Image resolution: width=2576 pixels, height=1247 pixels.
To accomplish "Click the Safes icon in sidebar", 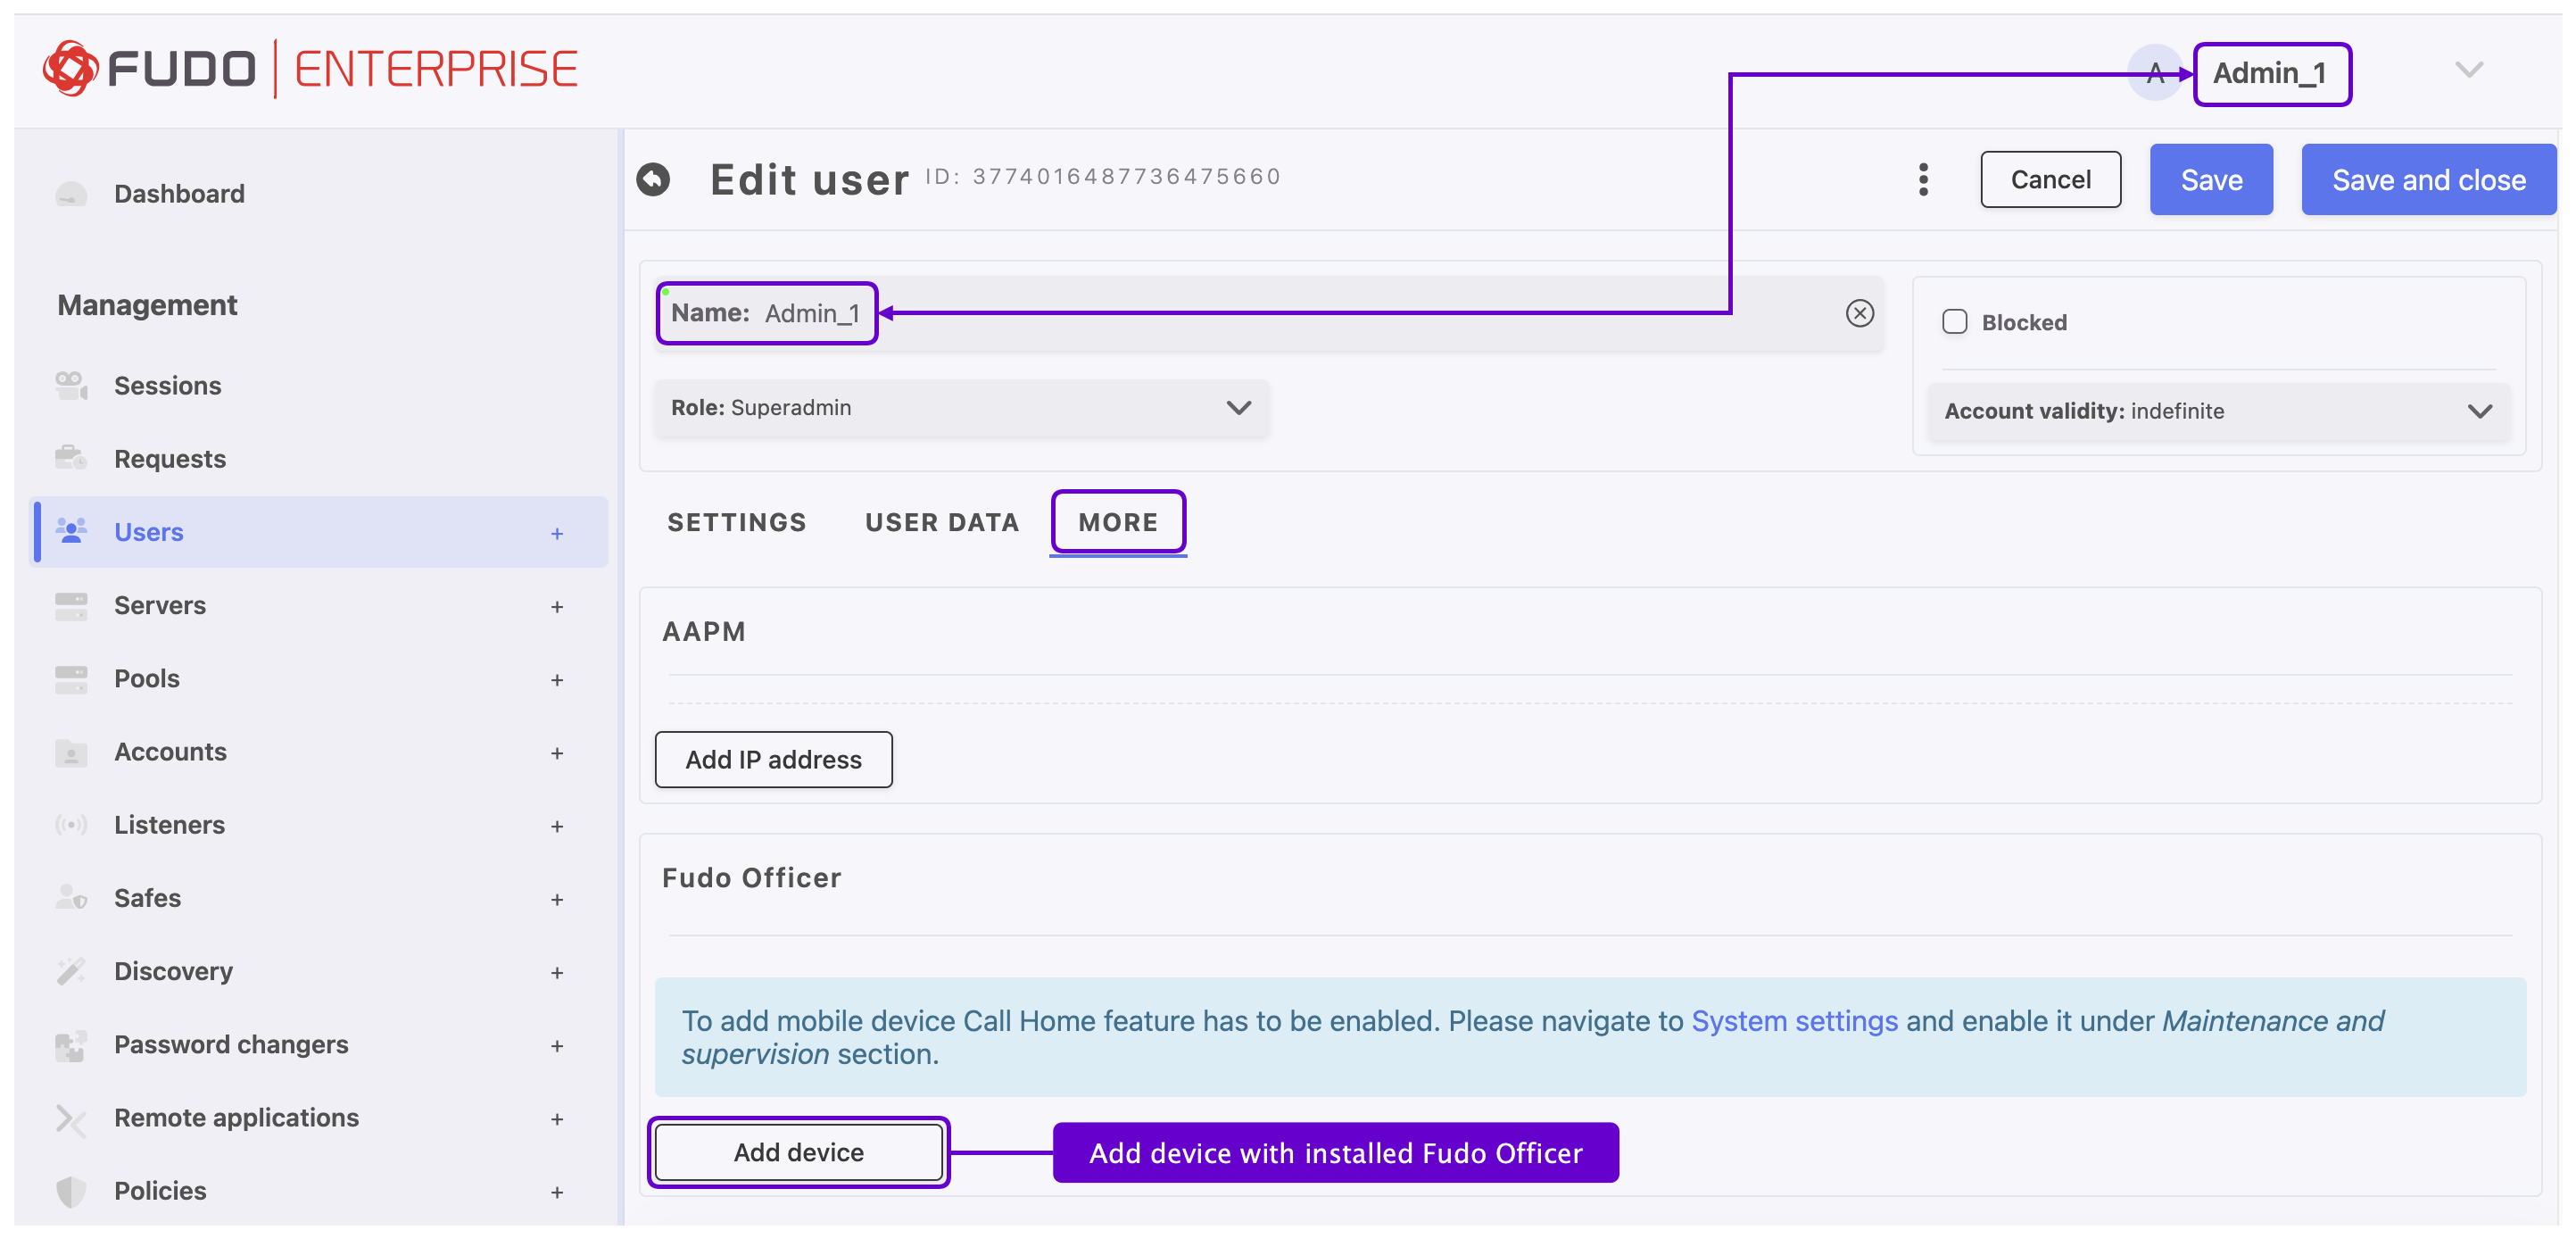I will [x=71, y=897].
